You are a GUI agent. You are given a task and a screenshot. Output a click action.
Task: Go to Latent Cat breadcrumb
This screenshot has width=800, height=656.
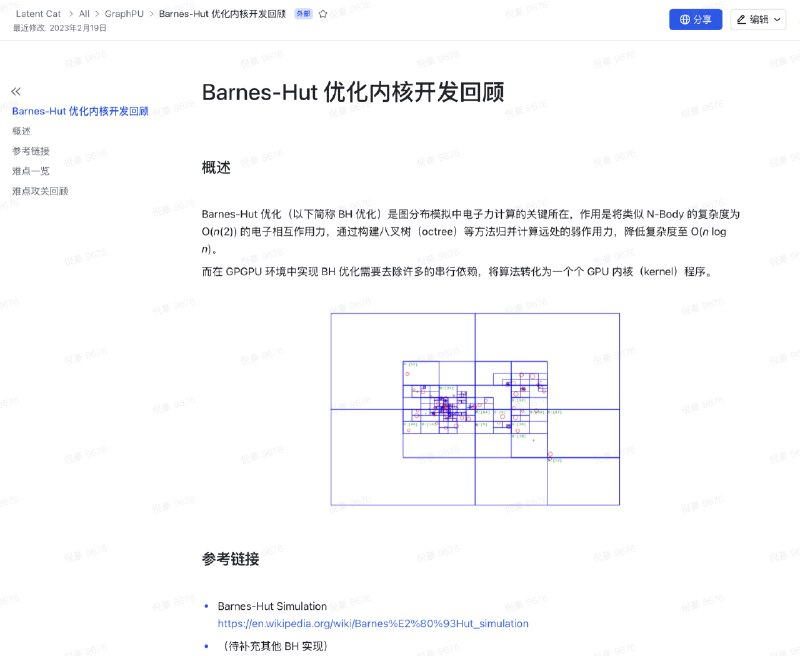(38, 14)
